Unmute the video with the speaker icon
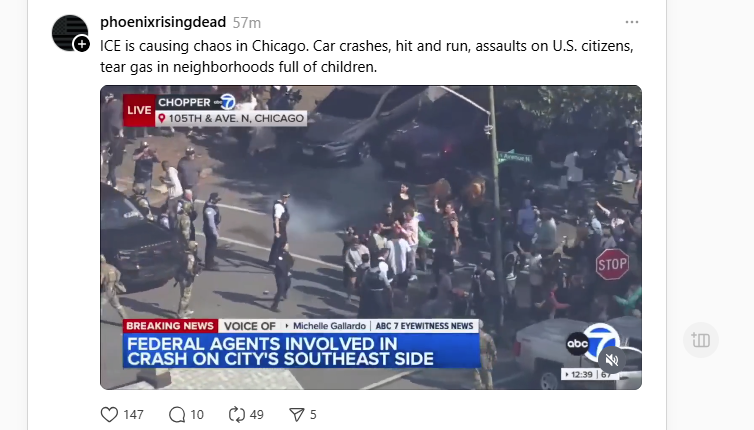754x430 pixels. [x=612, y=360]
